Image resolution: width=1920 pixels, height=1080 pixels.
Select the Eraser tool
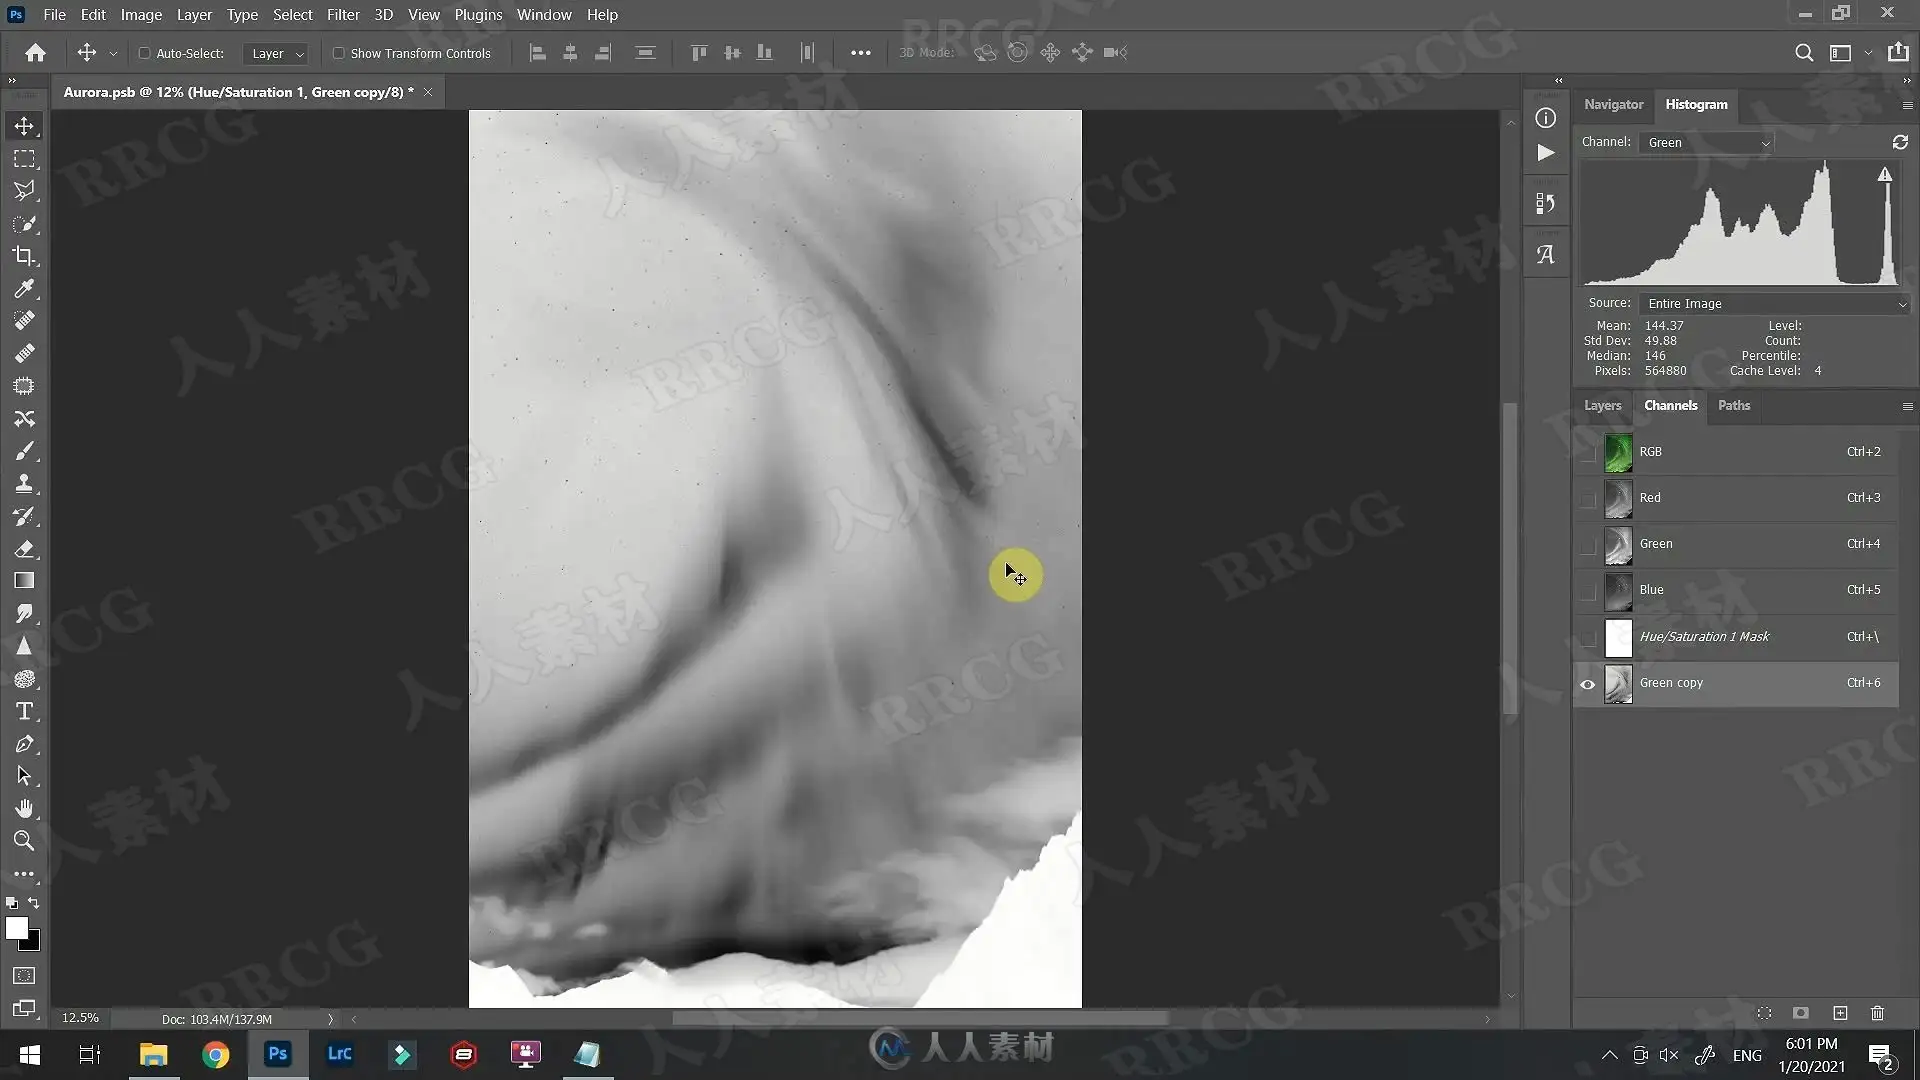(24, 549)
